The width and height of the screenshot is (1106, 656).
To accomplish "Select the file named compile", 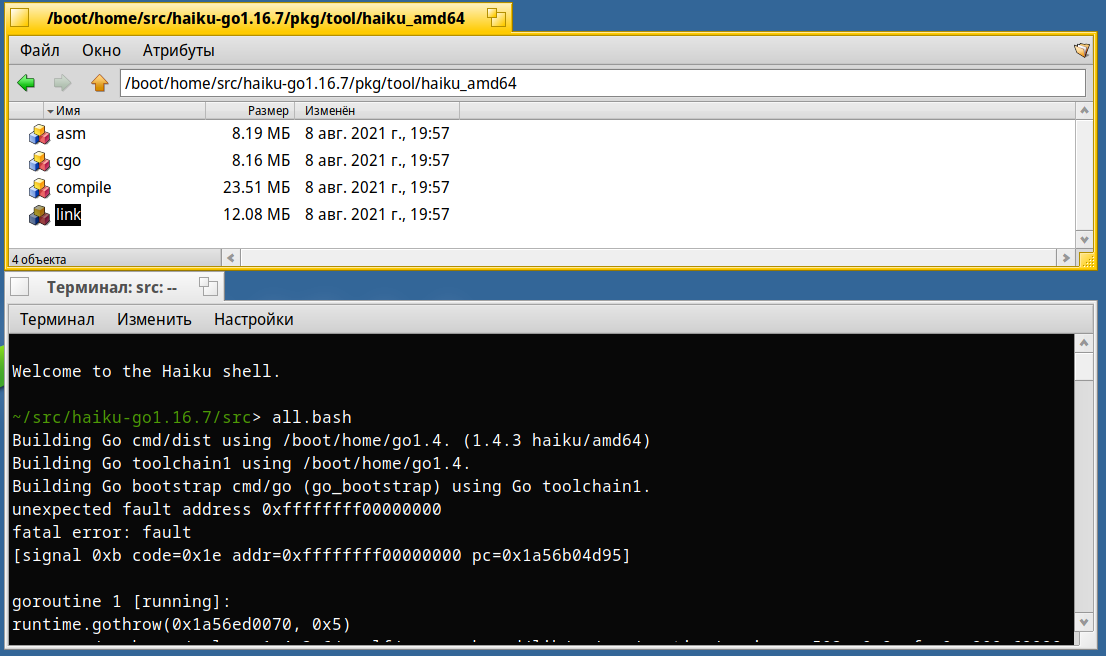I will (83, 188).
